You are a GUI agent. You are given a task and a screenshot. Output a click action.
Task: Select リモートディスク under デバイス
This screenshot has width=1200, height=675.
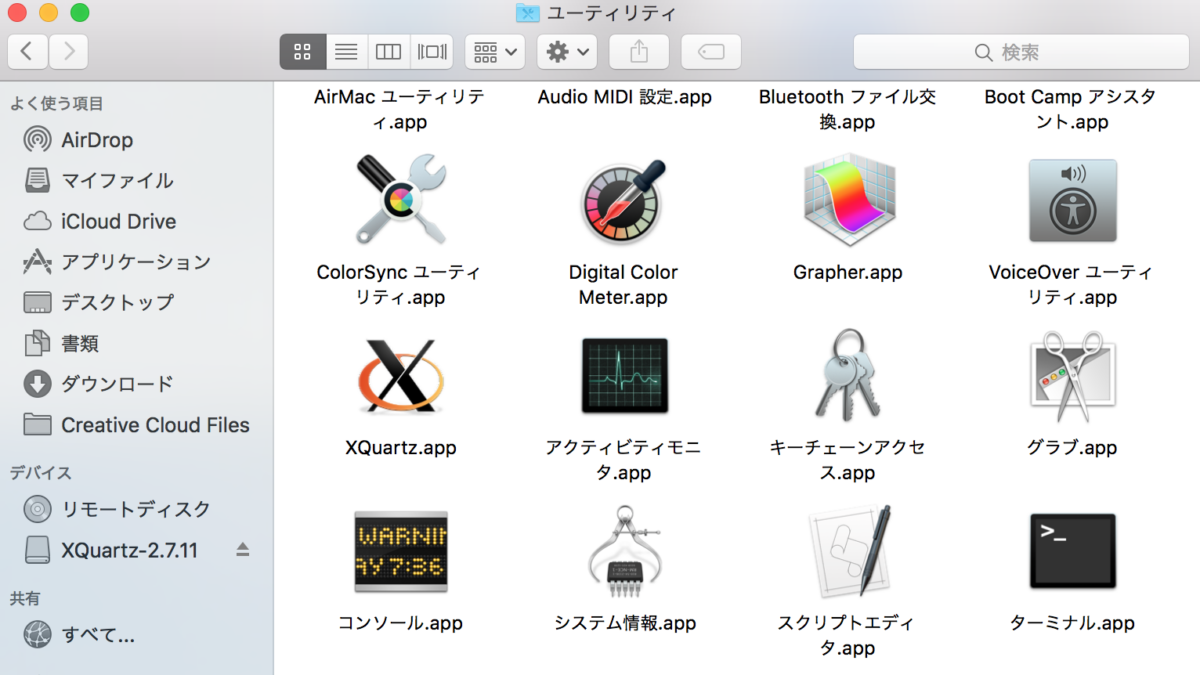(x=137, y=509)
